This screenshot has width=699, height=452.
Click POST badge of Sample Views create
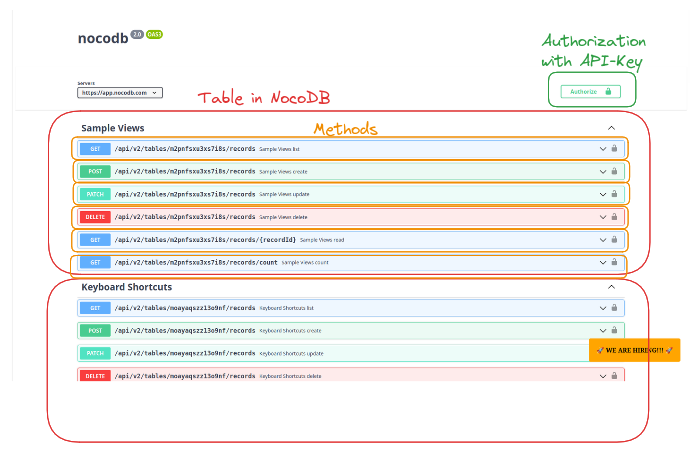(95, 172)
